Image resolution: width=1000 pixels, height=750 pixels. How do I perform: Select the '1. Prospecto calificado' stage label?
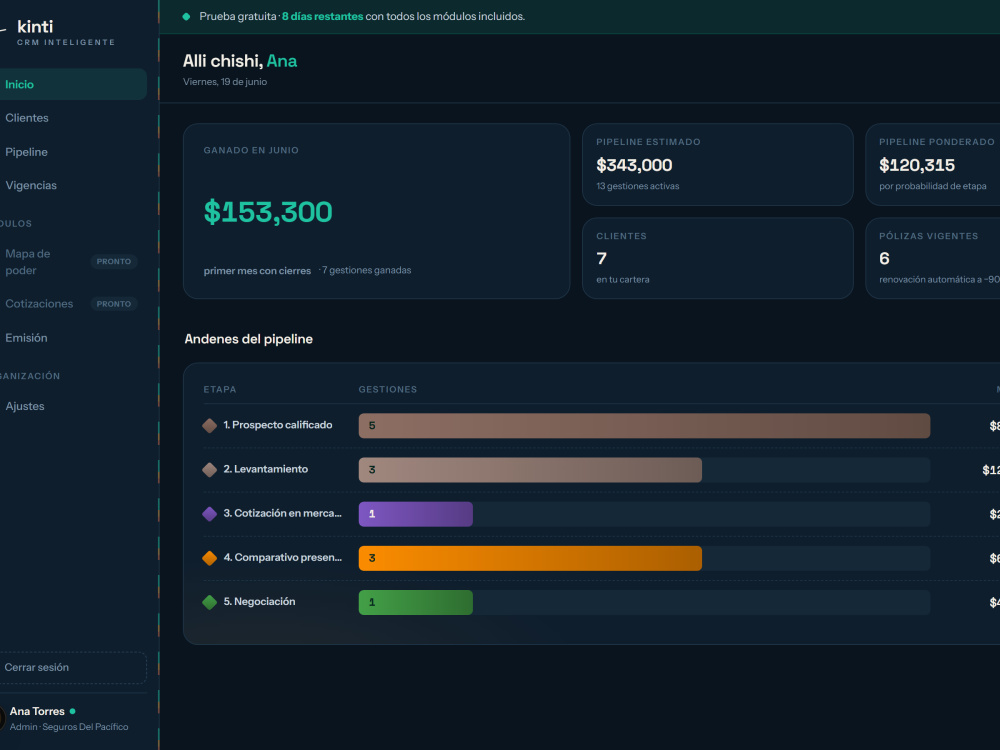point(277,425)
